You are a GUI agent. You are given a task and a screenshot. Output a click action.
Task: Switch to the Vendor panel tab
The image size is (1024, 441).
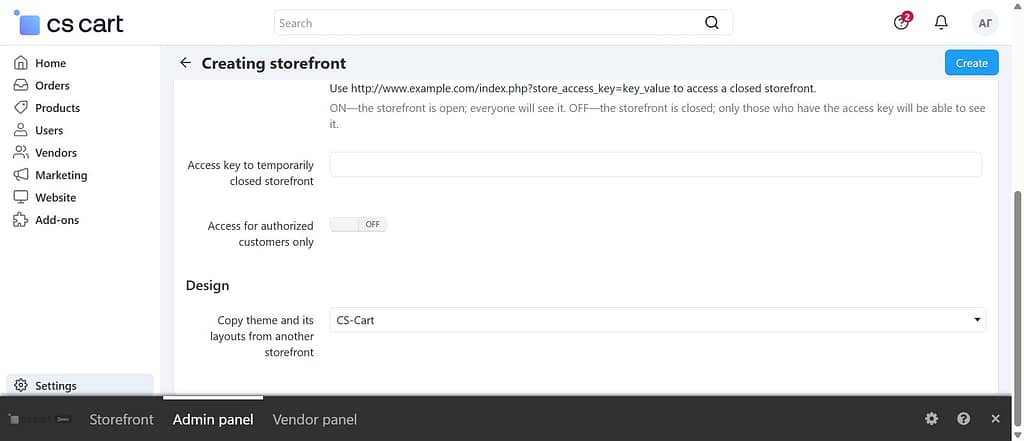314,419
